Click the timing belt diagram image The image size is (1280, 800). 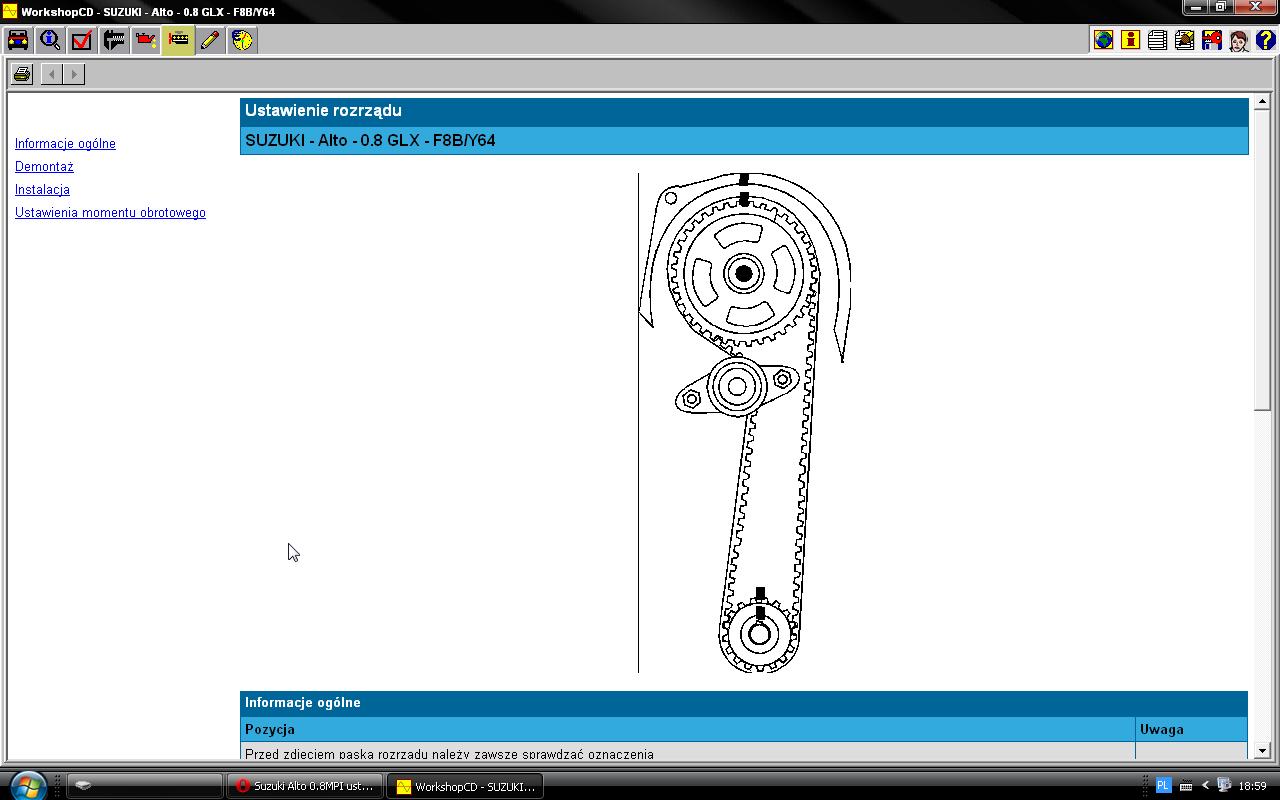coord(744,422)
